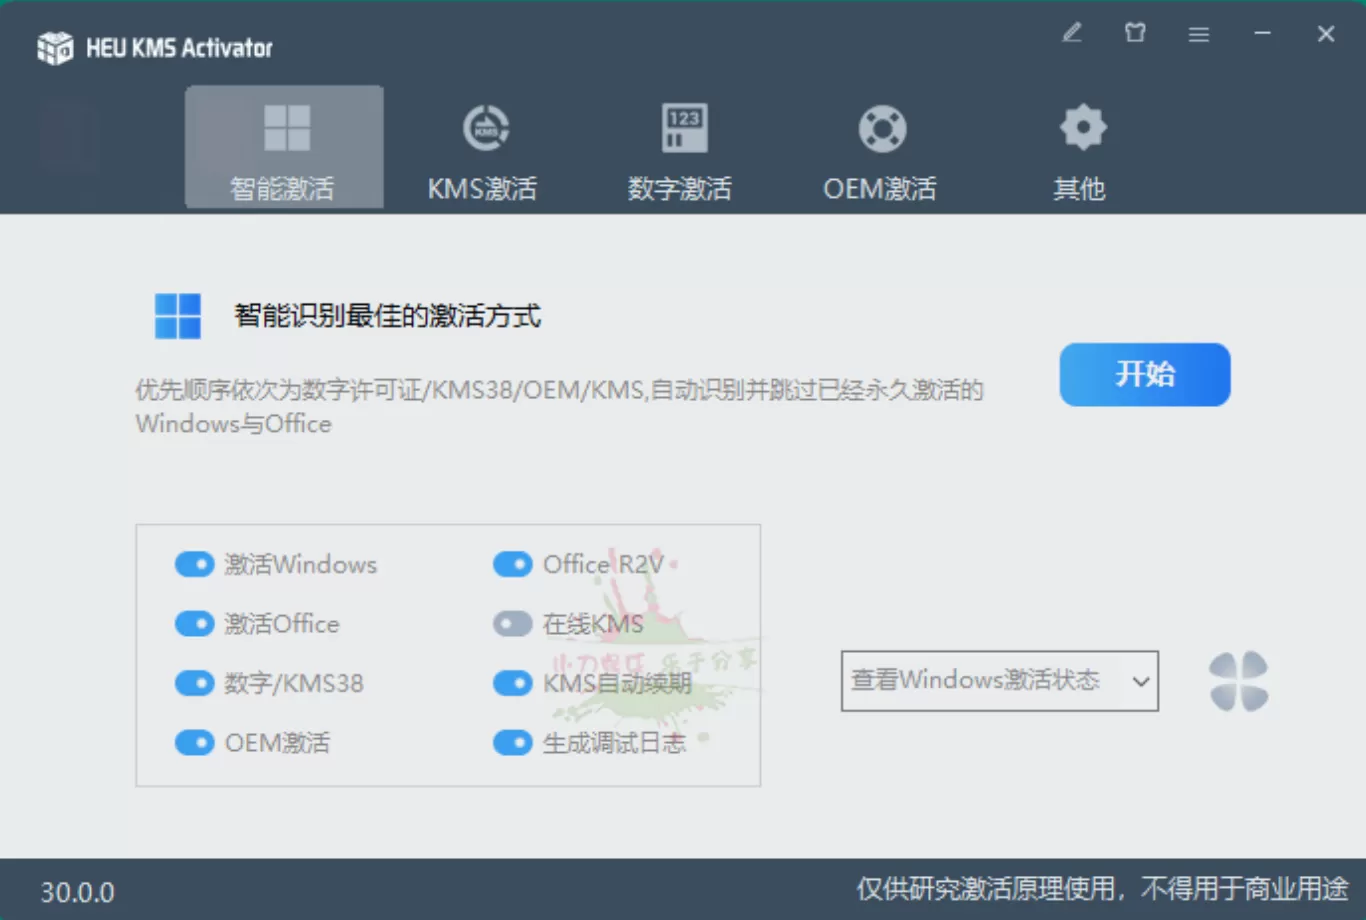
Task: Open the skin (shirt) theme icon
Action: [1135, 34]
